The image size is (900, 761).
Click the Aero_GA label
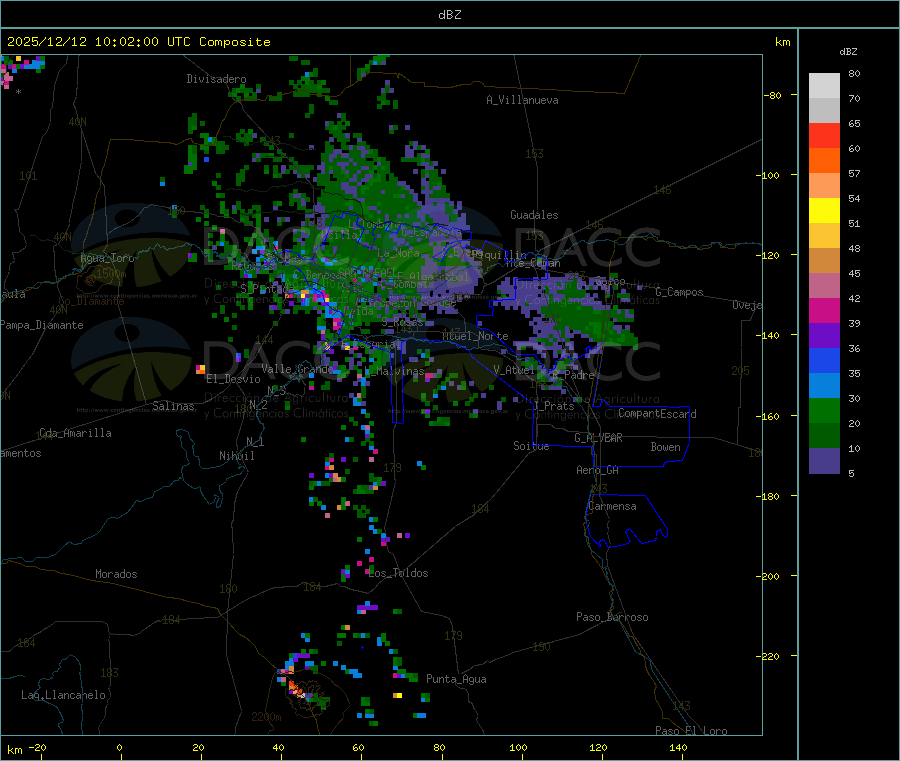coord(598,470)
